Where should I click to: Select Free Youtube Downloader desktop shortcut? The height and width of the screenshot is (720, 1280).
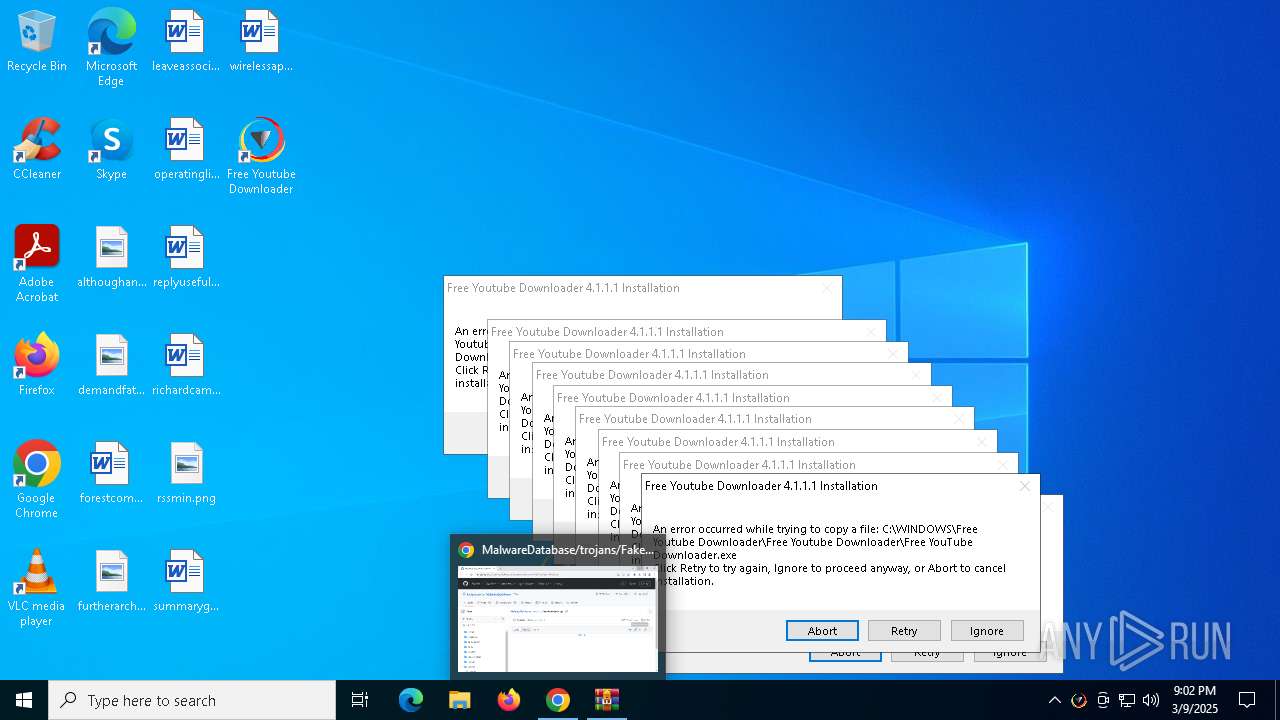click(x=261, y=155)
